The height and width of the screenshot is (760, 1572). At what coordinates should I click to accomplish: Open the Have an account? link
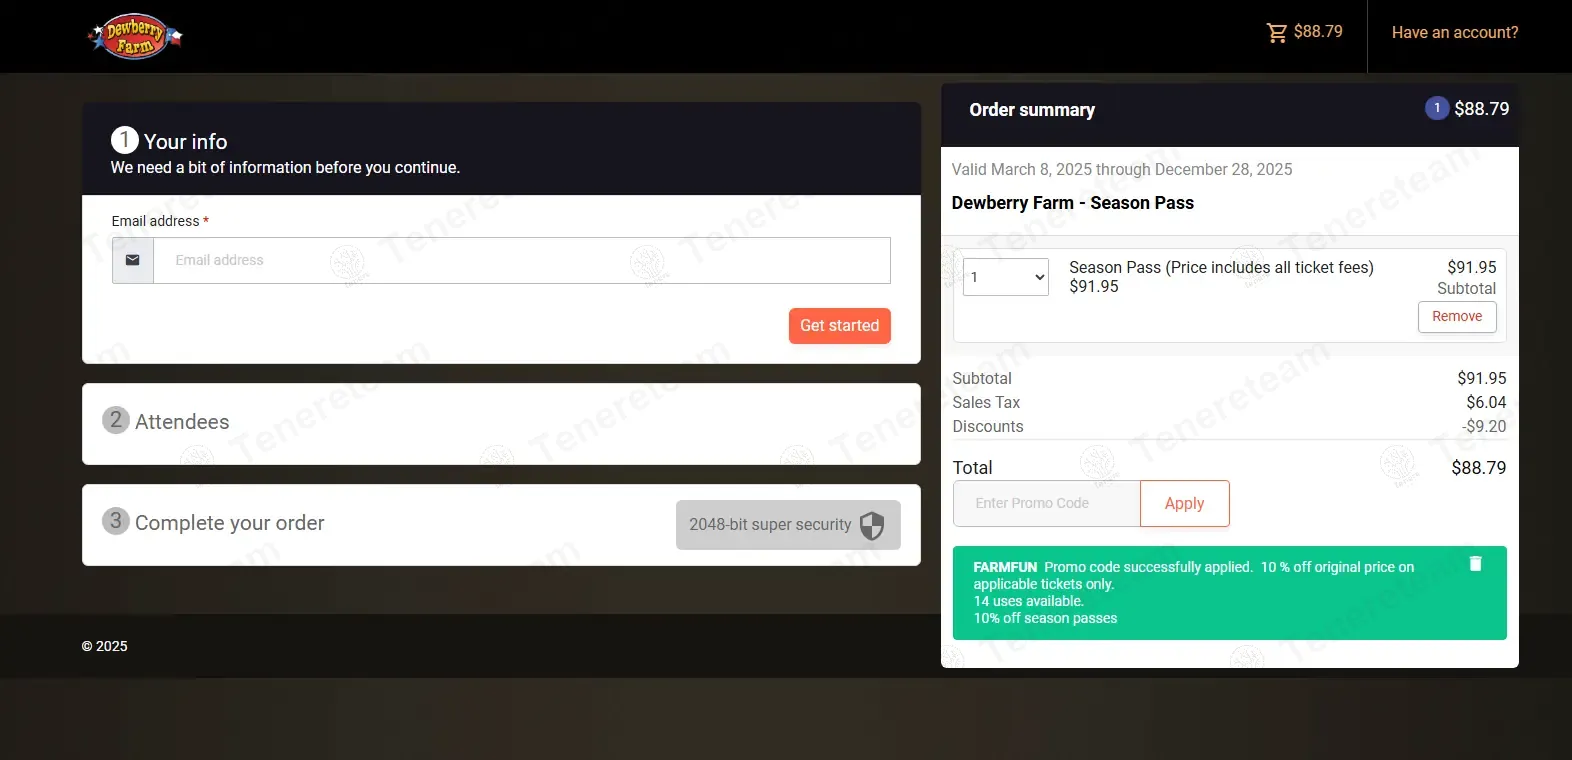click(x=1454, y=33)
